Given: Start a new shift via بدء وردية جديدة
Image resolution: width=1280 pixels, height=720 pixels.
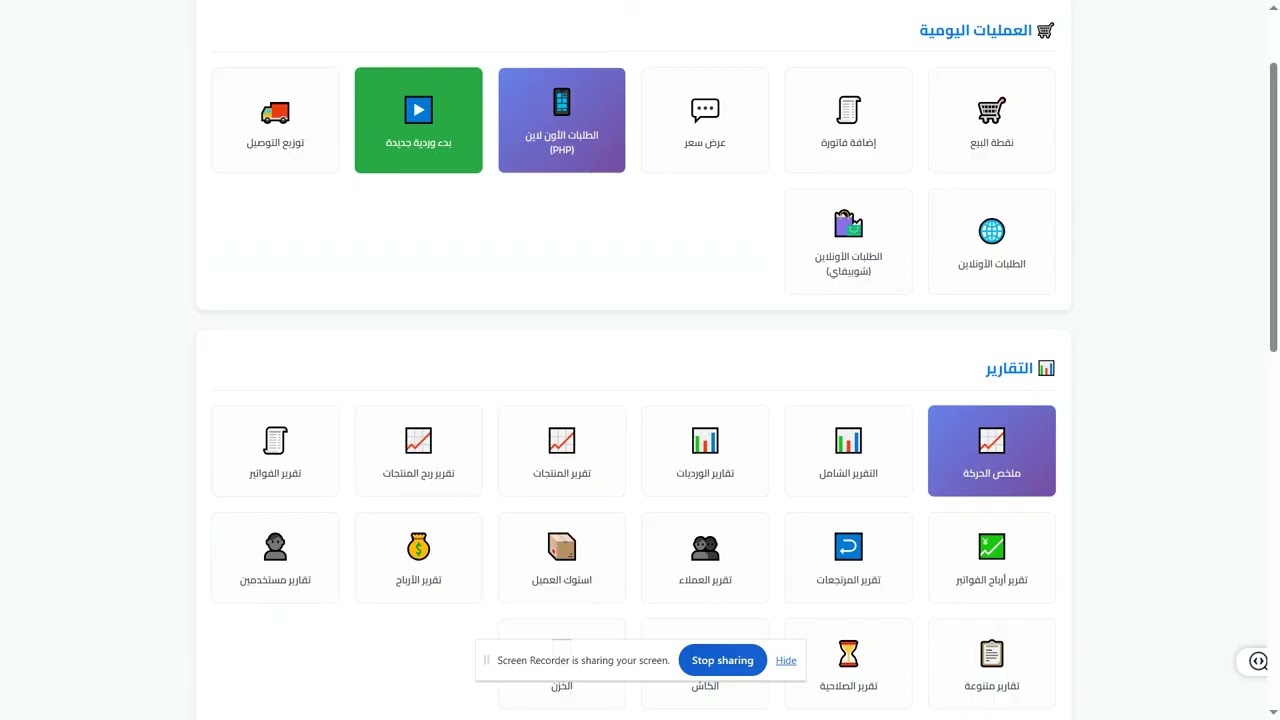Looking at the screenshot, I should pyautogui.click(x=418, y=120).
